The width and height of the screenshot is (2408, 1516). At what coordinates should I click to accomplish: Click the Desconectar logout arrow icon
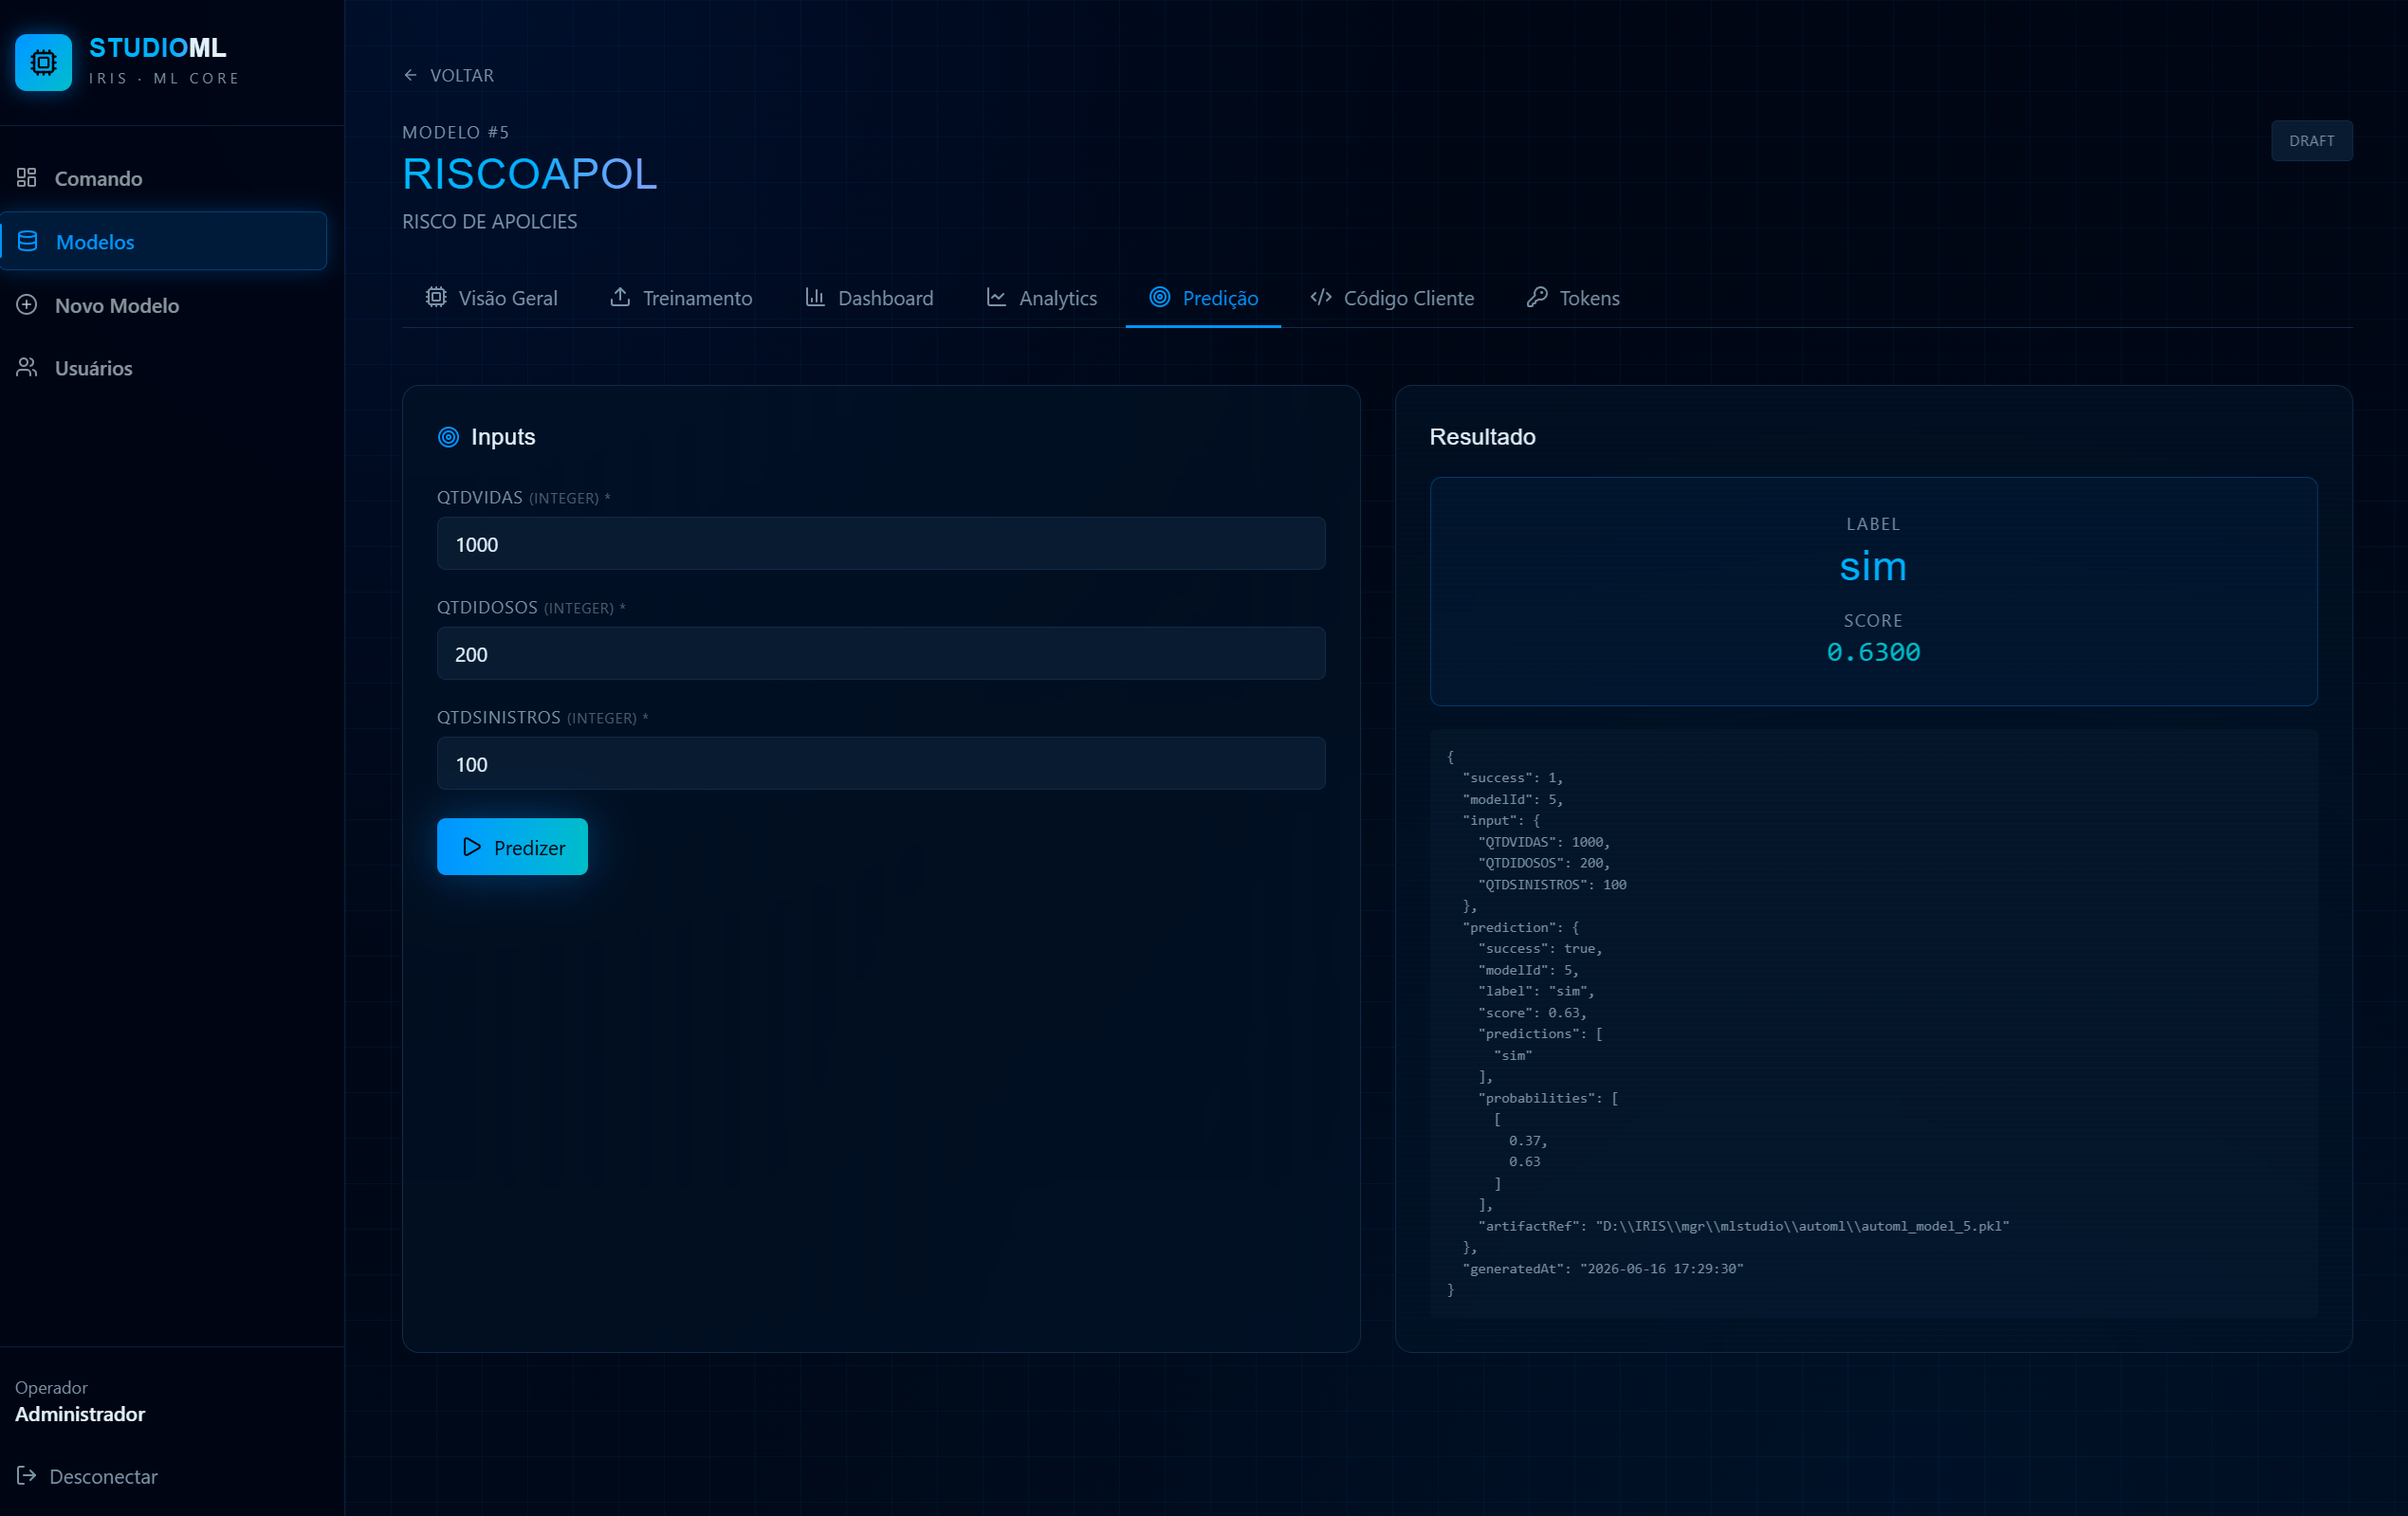(27, 1475)
